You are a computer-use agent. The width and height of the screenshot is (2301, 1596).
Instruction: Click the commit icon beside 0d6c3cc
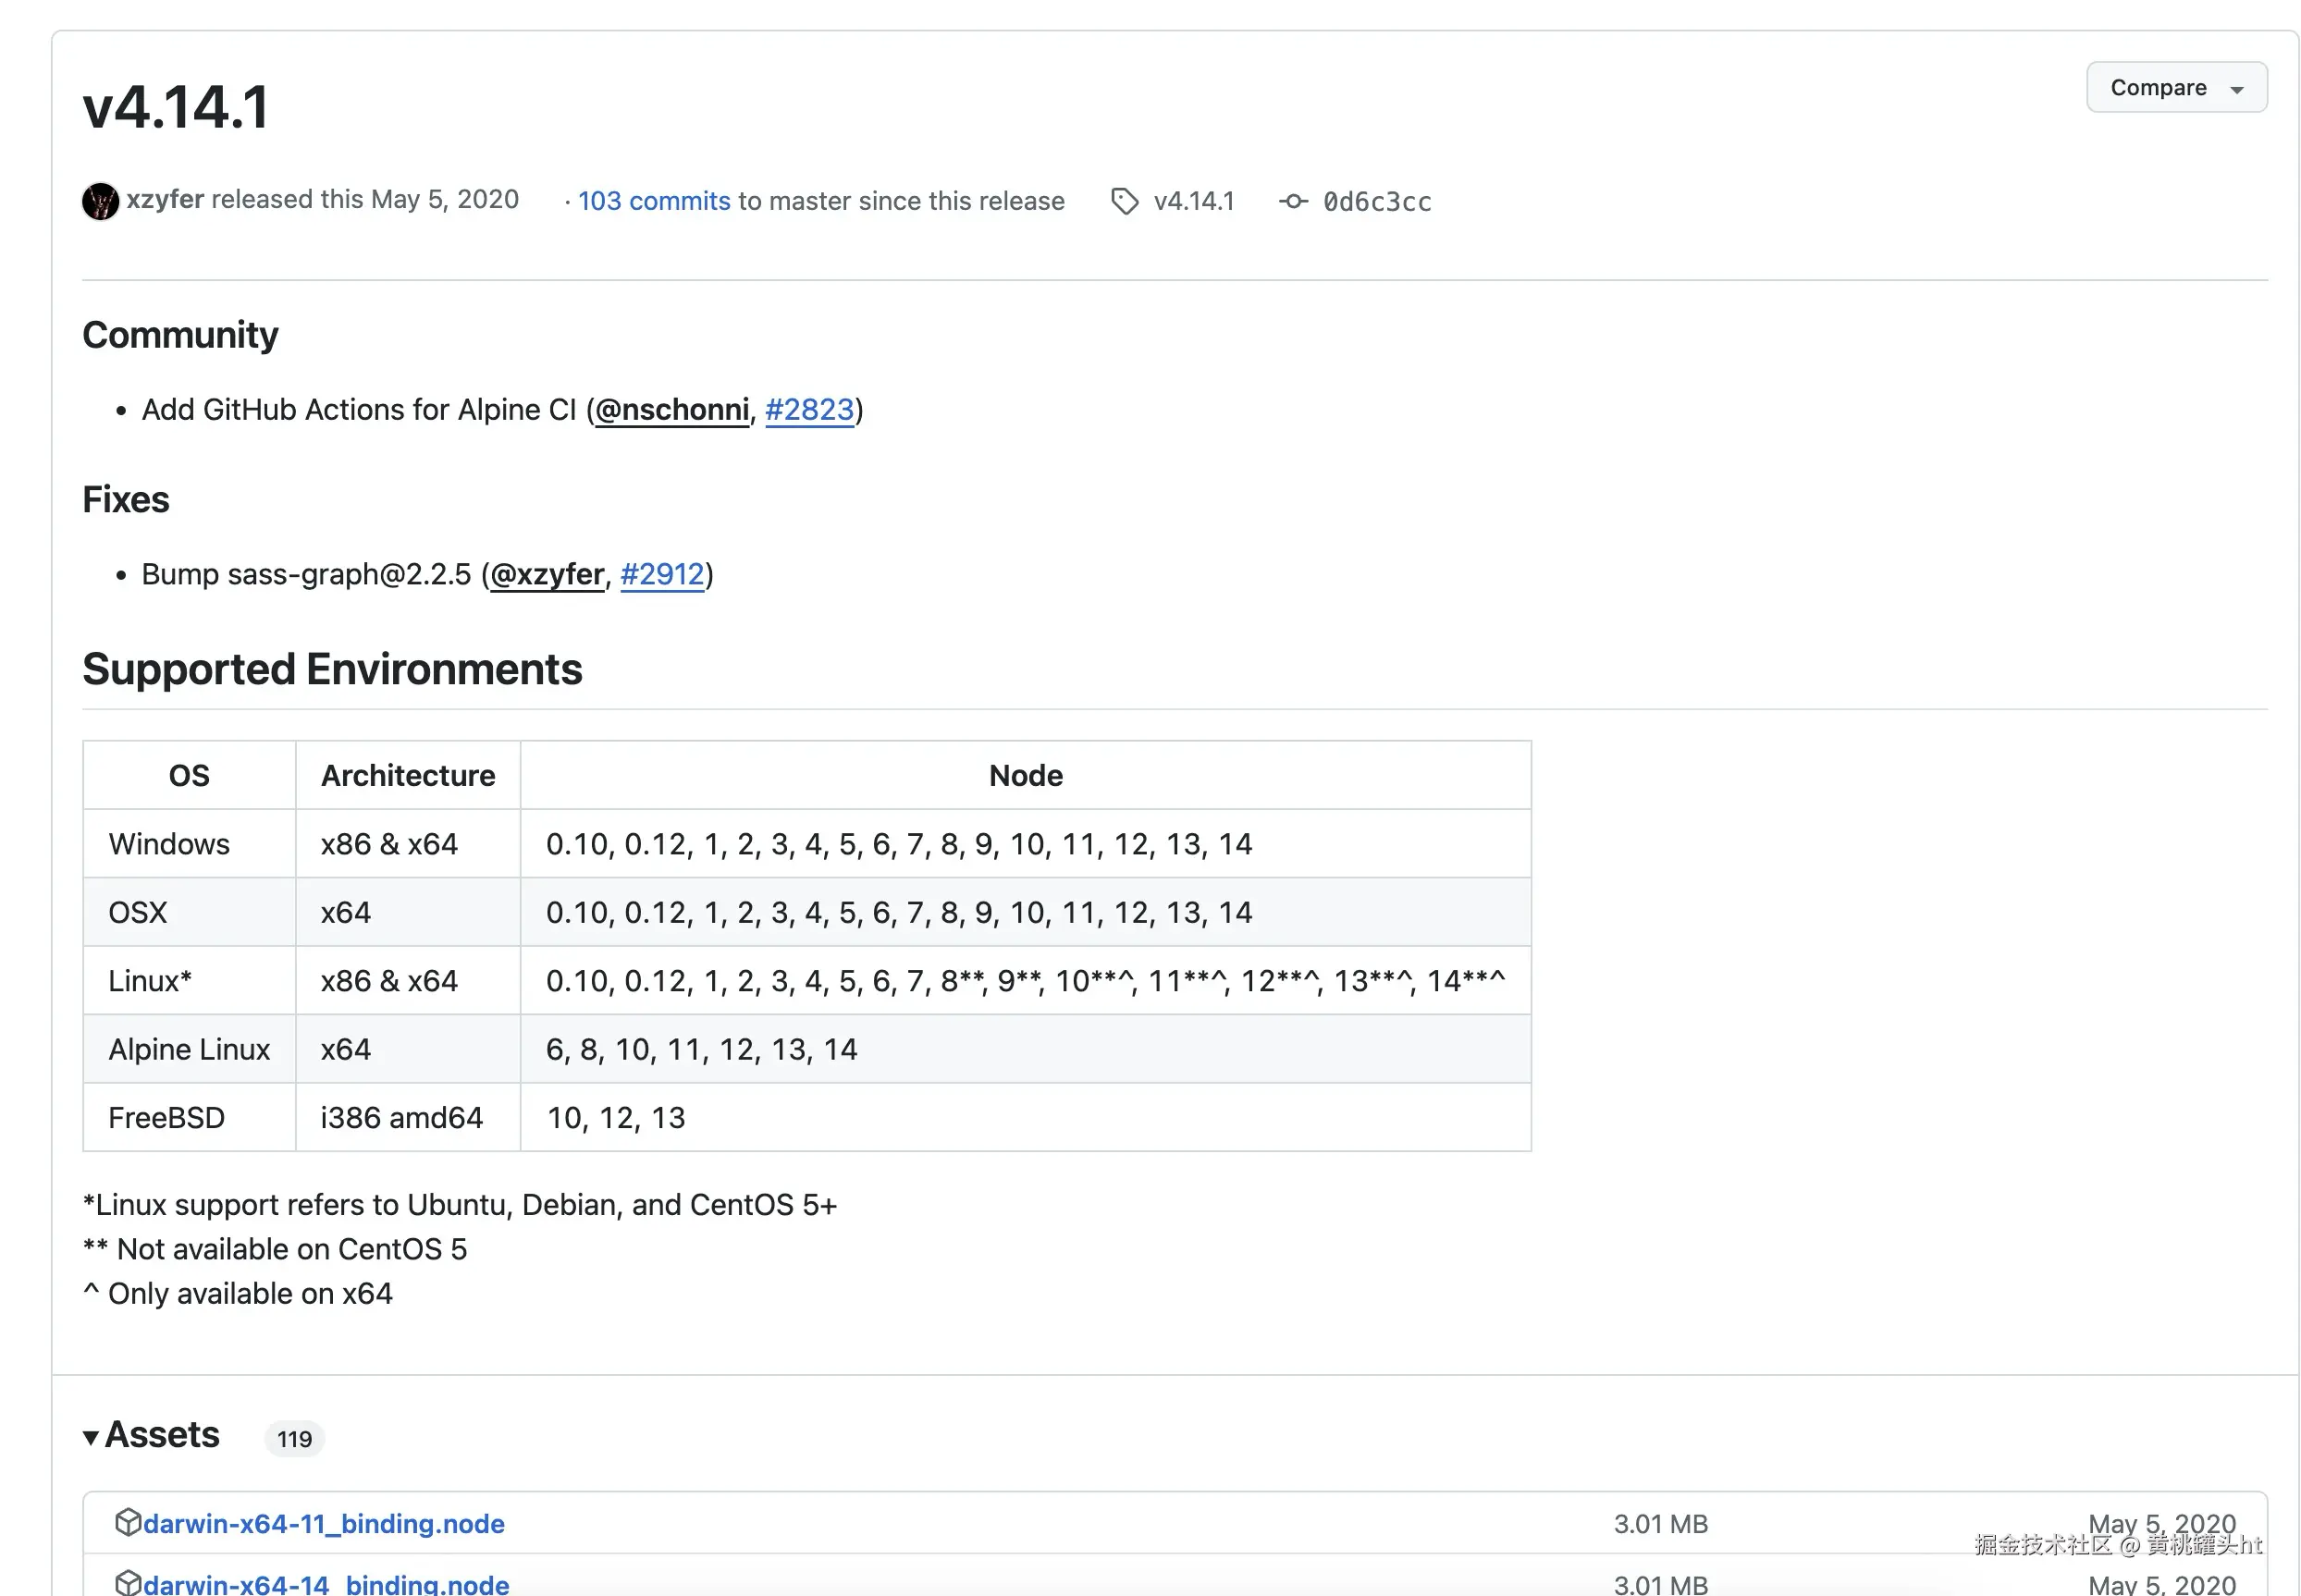click(x=1292, y=201)
